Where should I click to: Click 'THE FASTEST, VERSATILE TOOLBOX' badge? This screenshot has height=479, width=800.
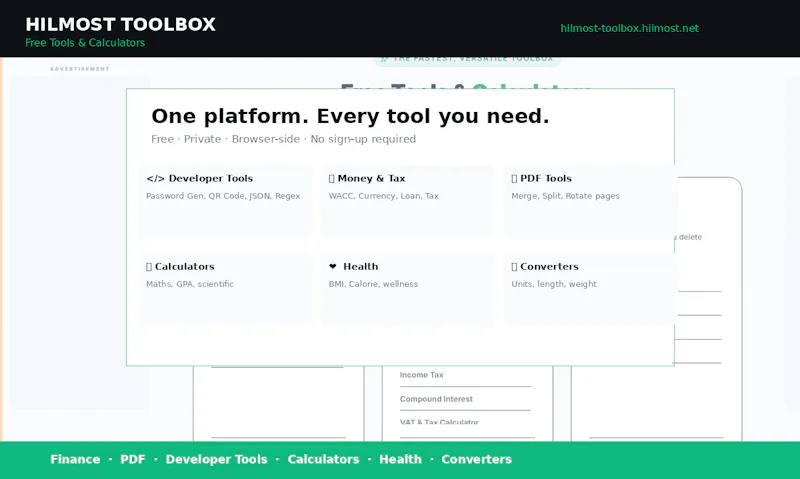(467, 60)
